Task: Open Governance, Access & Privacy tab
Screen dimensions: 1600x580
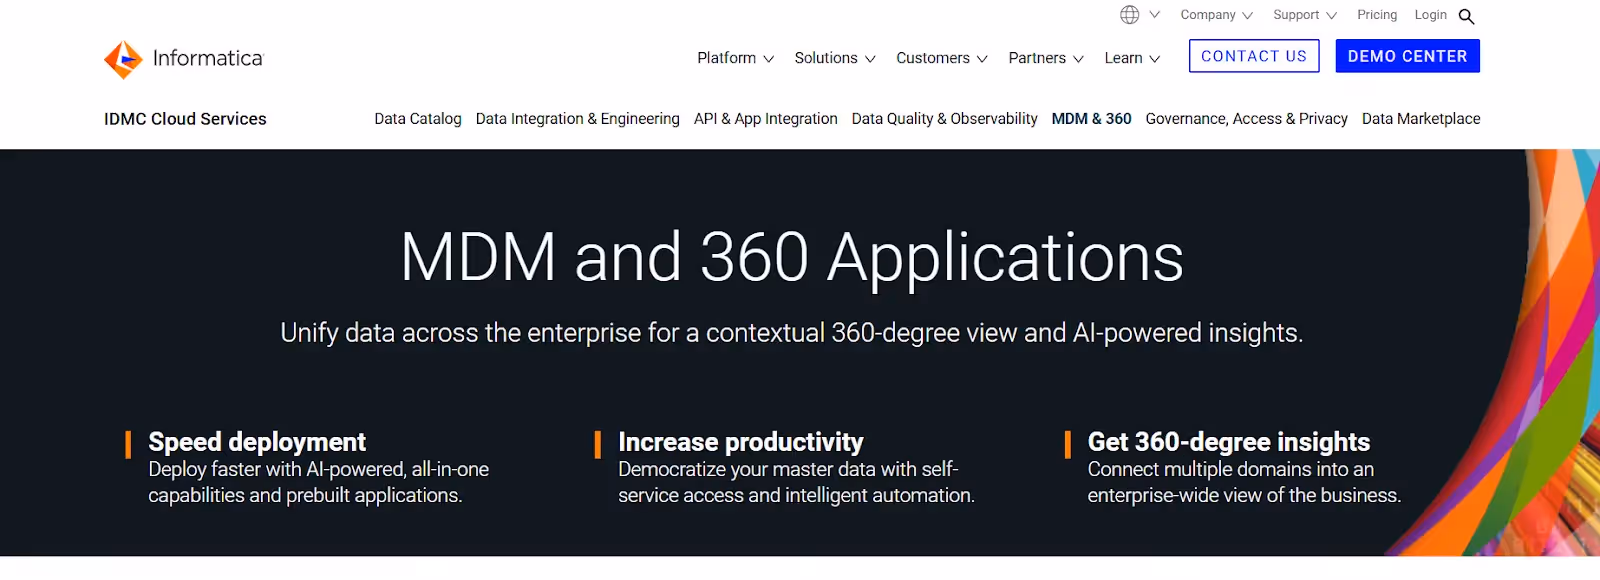Action: [x=1246, y=119]
